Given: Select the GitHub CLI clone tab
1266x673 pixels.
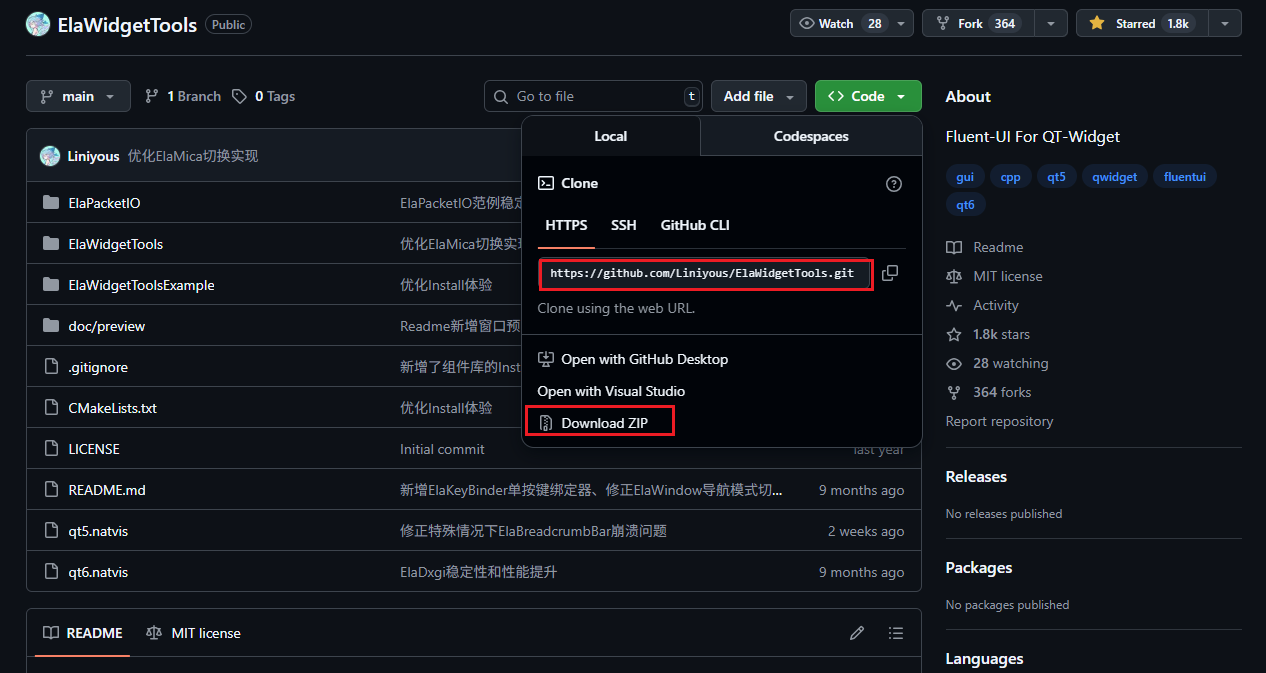Looking at the screenshot, I should 695,225.
